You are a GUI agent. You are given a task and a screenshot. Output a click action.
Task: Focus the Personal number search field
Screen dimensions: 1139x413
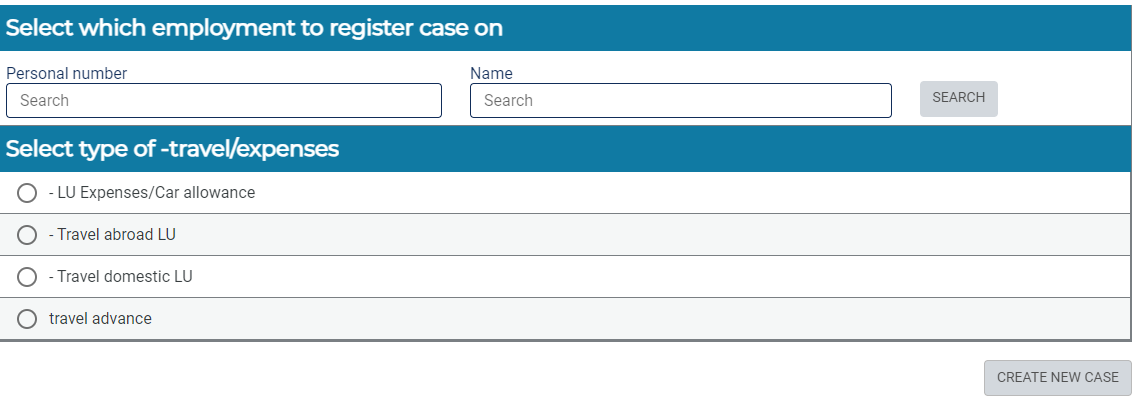coord(224,100)
